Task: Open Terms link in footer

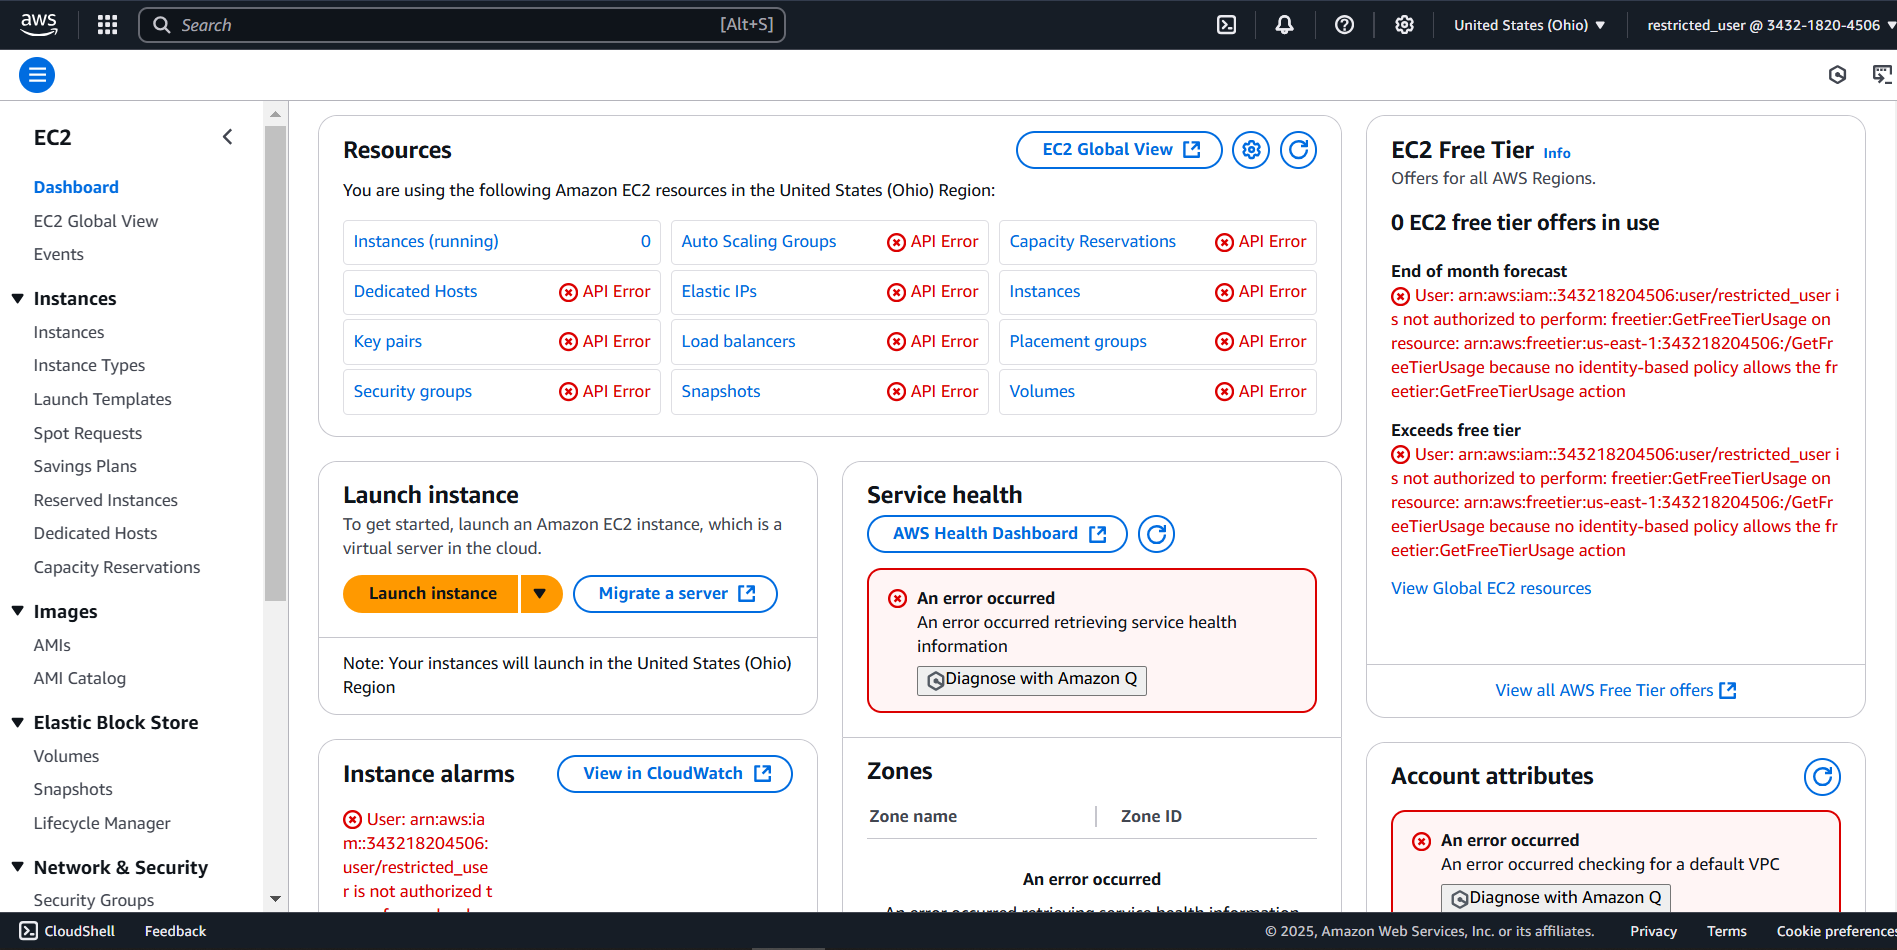Action: pyautogui.click(x=1727, y=931)
